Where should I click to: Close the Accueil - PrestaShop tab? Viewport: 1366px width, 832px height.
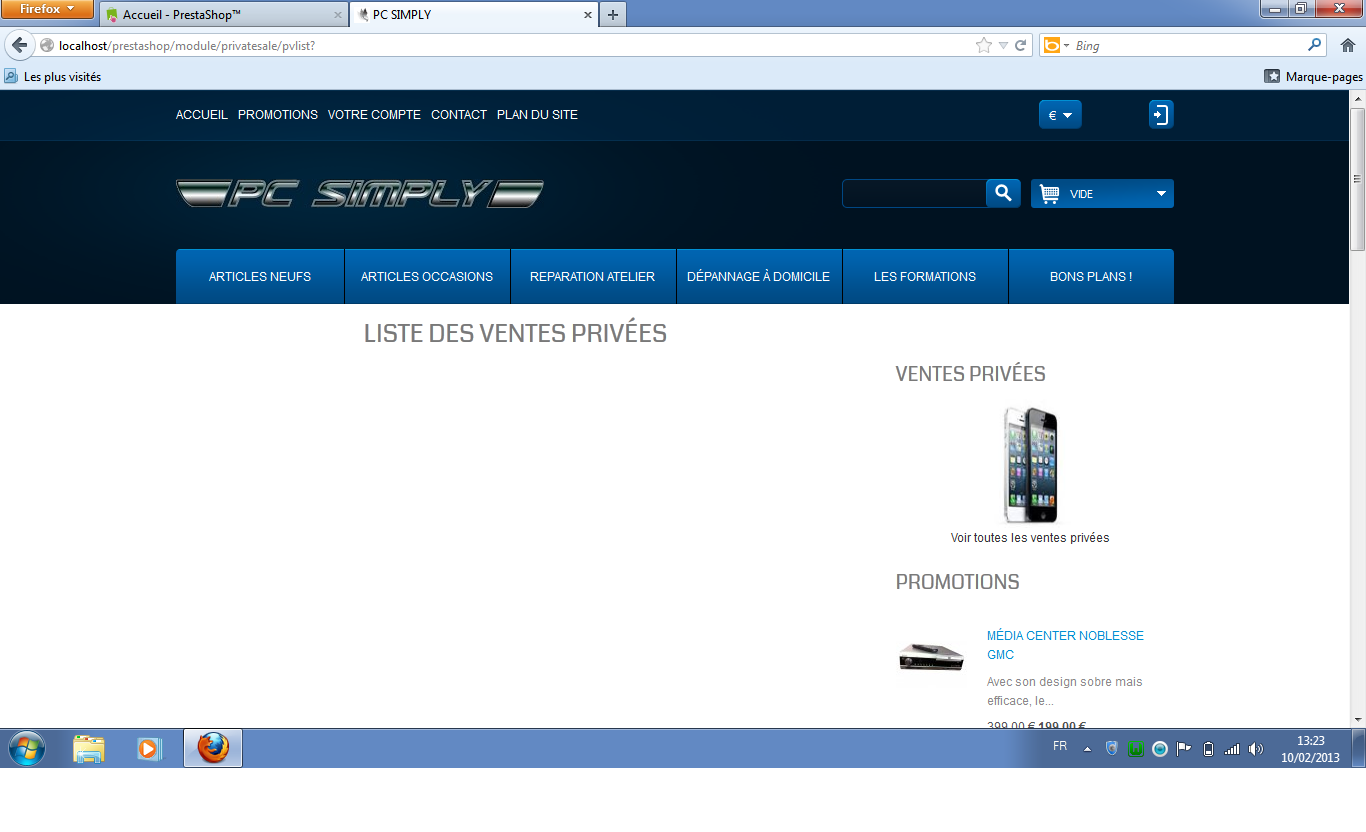coord(338,15)
